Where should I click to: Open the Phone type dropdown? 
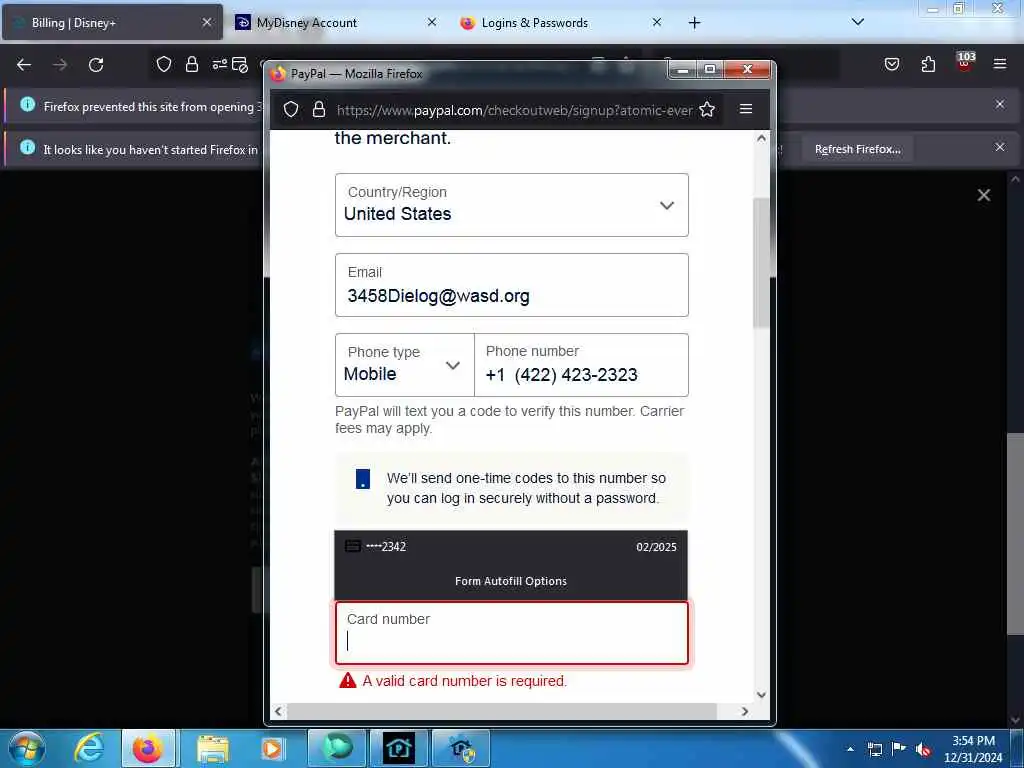coord(404,365)
